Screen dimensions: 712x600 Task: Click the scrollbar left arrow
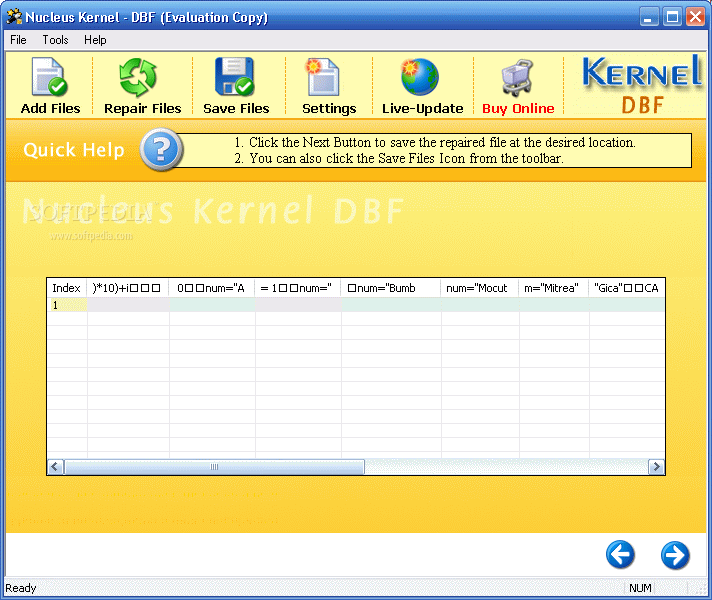[x=55, y=466]
